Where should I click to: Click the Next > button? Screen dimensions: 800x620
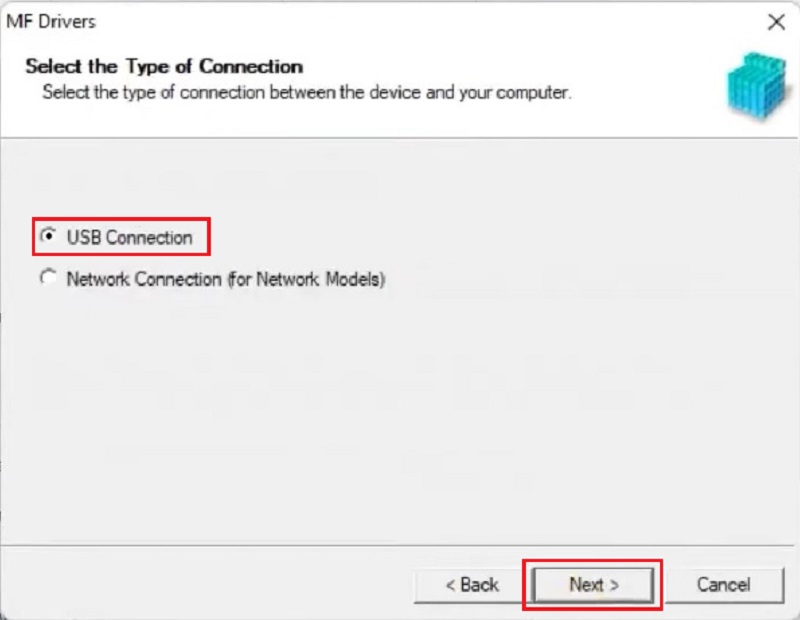pyautogui.click(x=593, y=585)
